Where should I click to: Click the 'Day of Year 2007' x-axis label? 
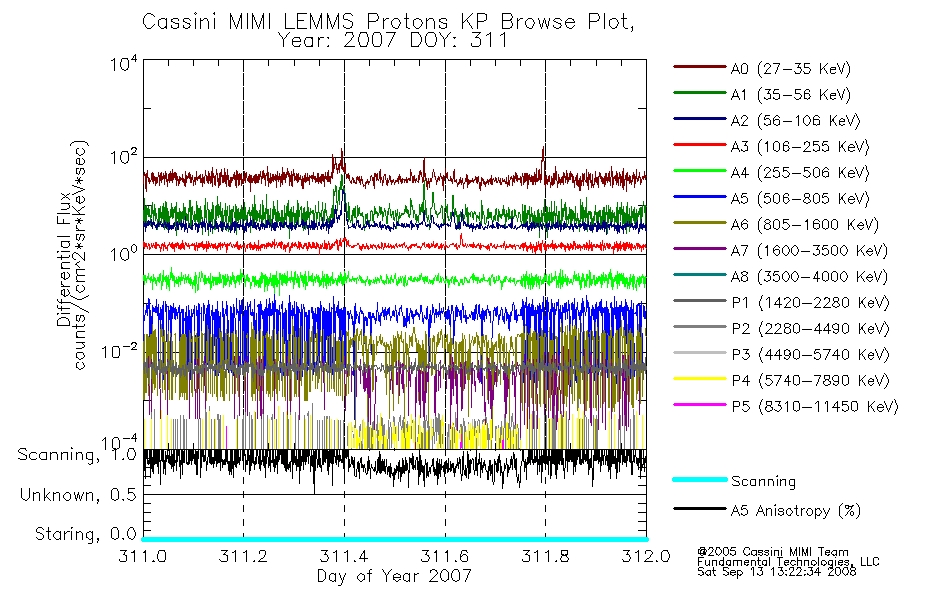pyautogui.click(x=394, y=576)
